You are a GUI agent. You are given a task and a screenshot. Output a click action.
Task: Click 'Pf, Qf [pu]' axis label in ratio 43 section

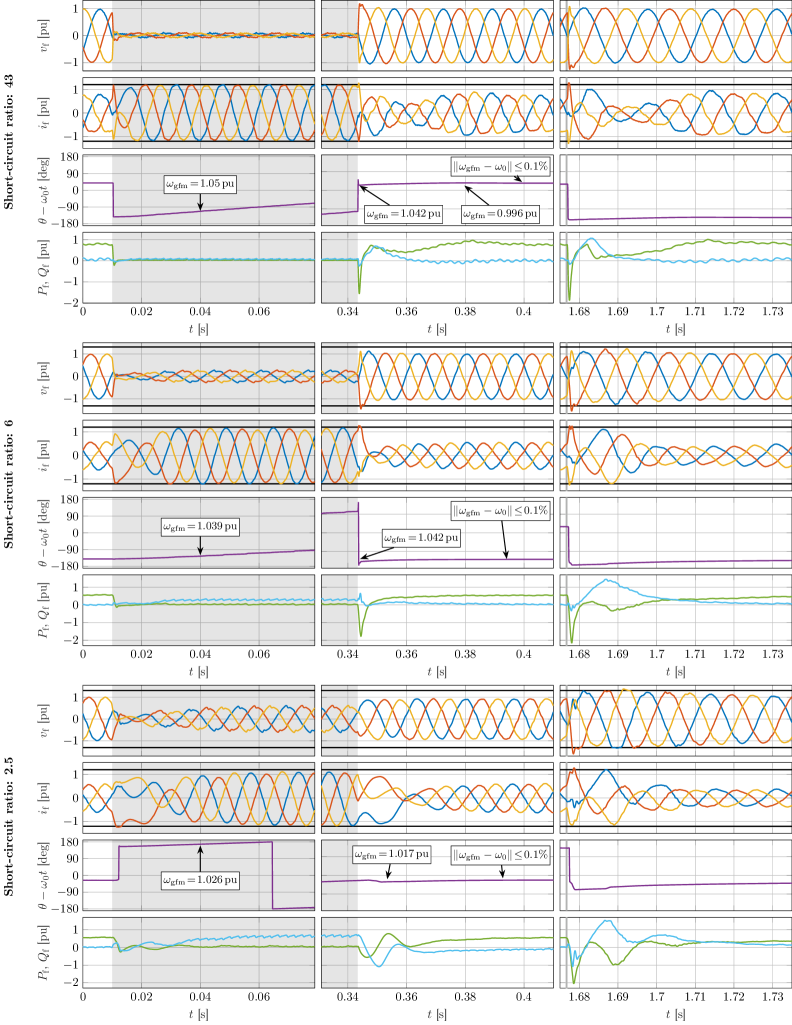[x=43, y=267]
